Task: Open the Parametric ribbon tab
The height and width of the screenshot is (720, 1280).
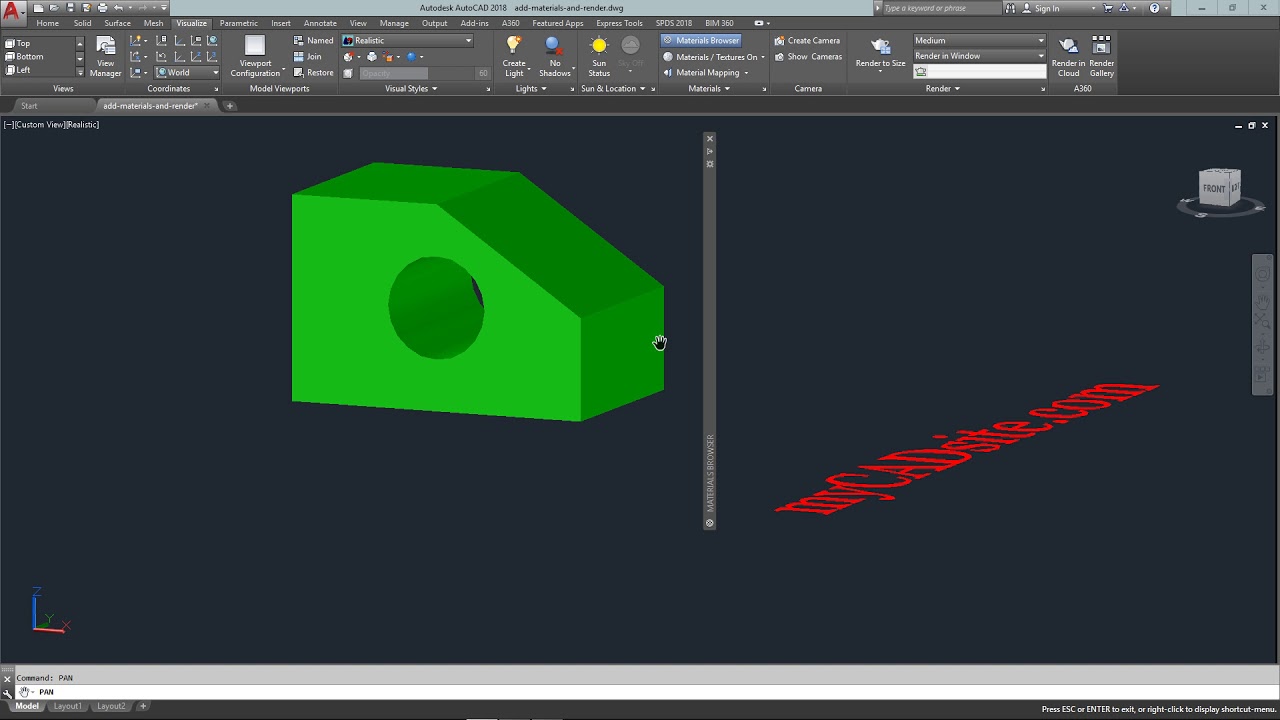Action: coord(238,23)
